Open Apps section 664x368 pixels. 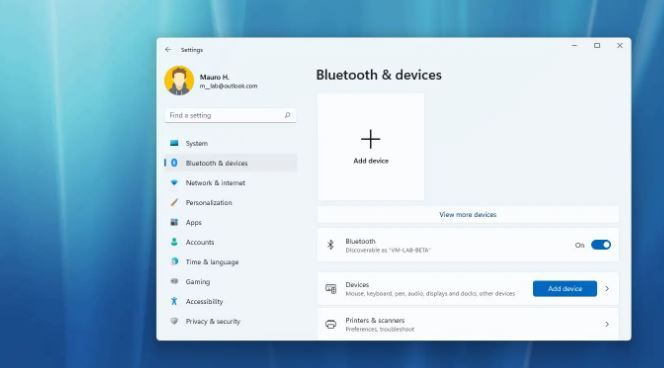(231, 222)
